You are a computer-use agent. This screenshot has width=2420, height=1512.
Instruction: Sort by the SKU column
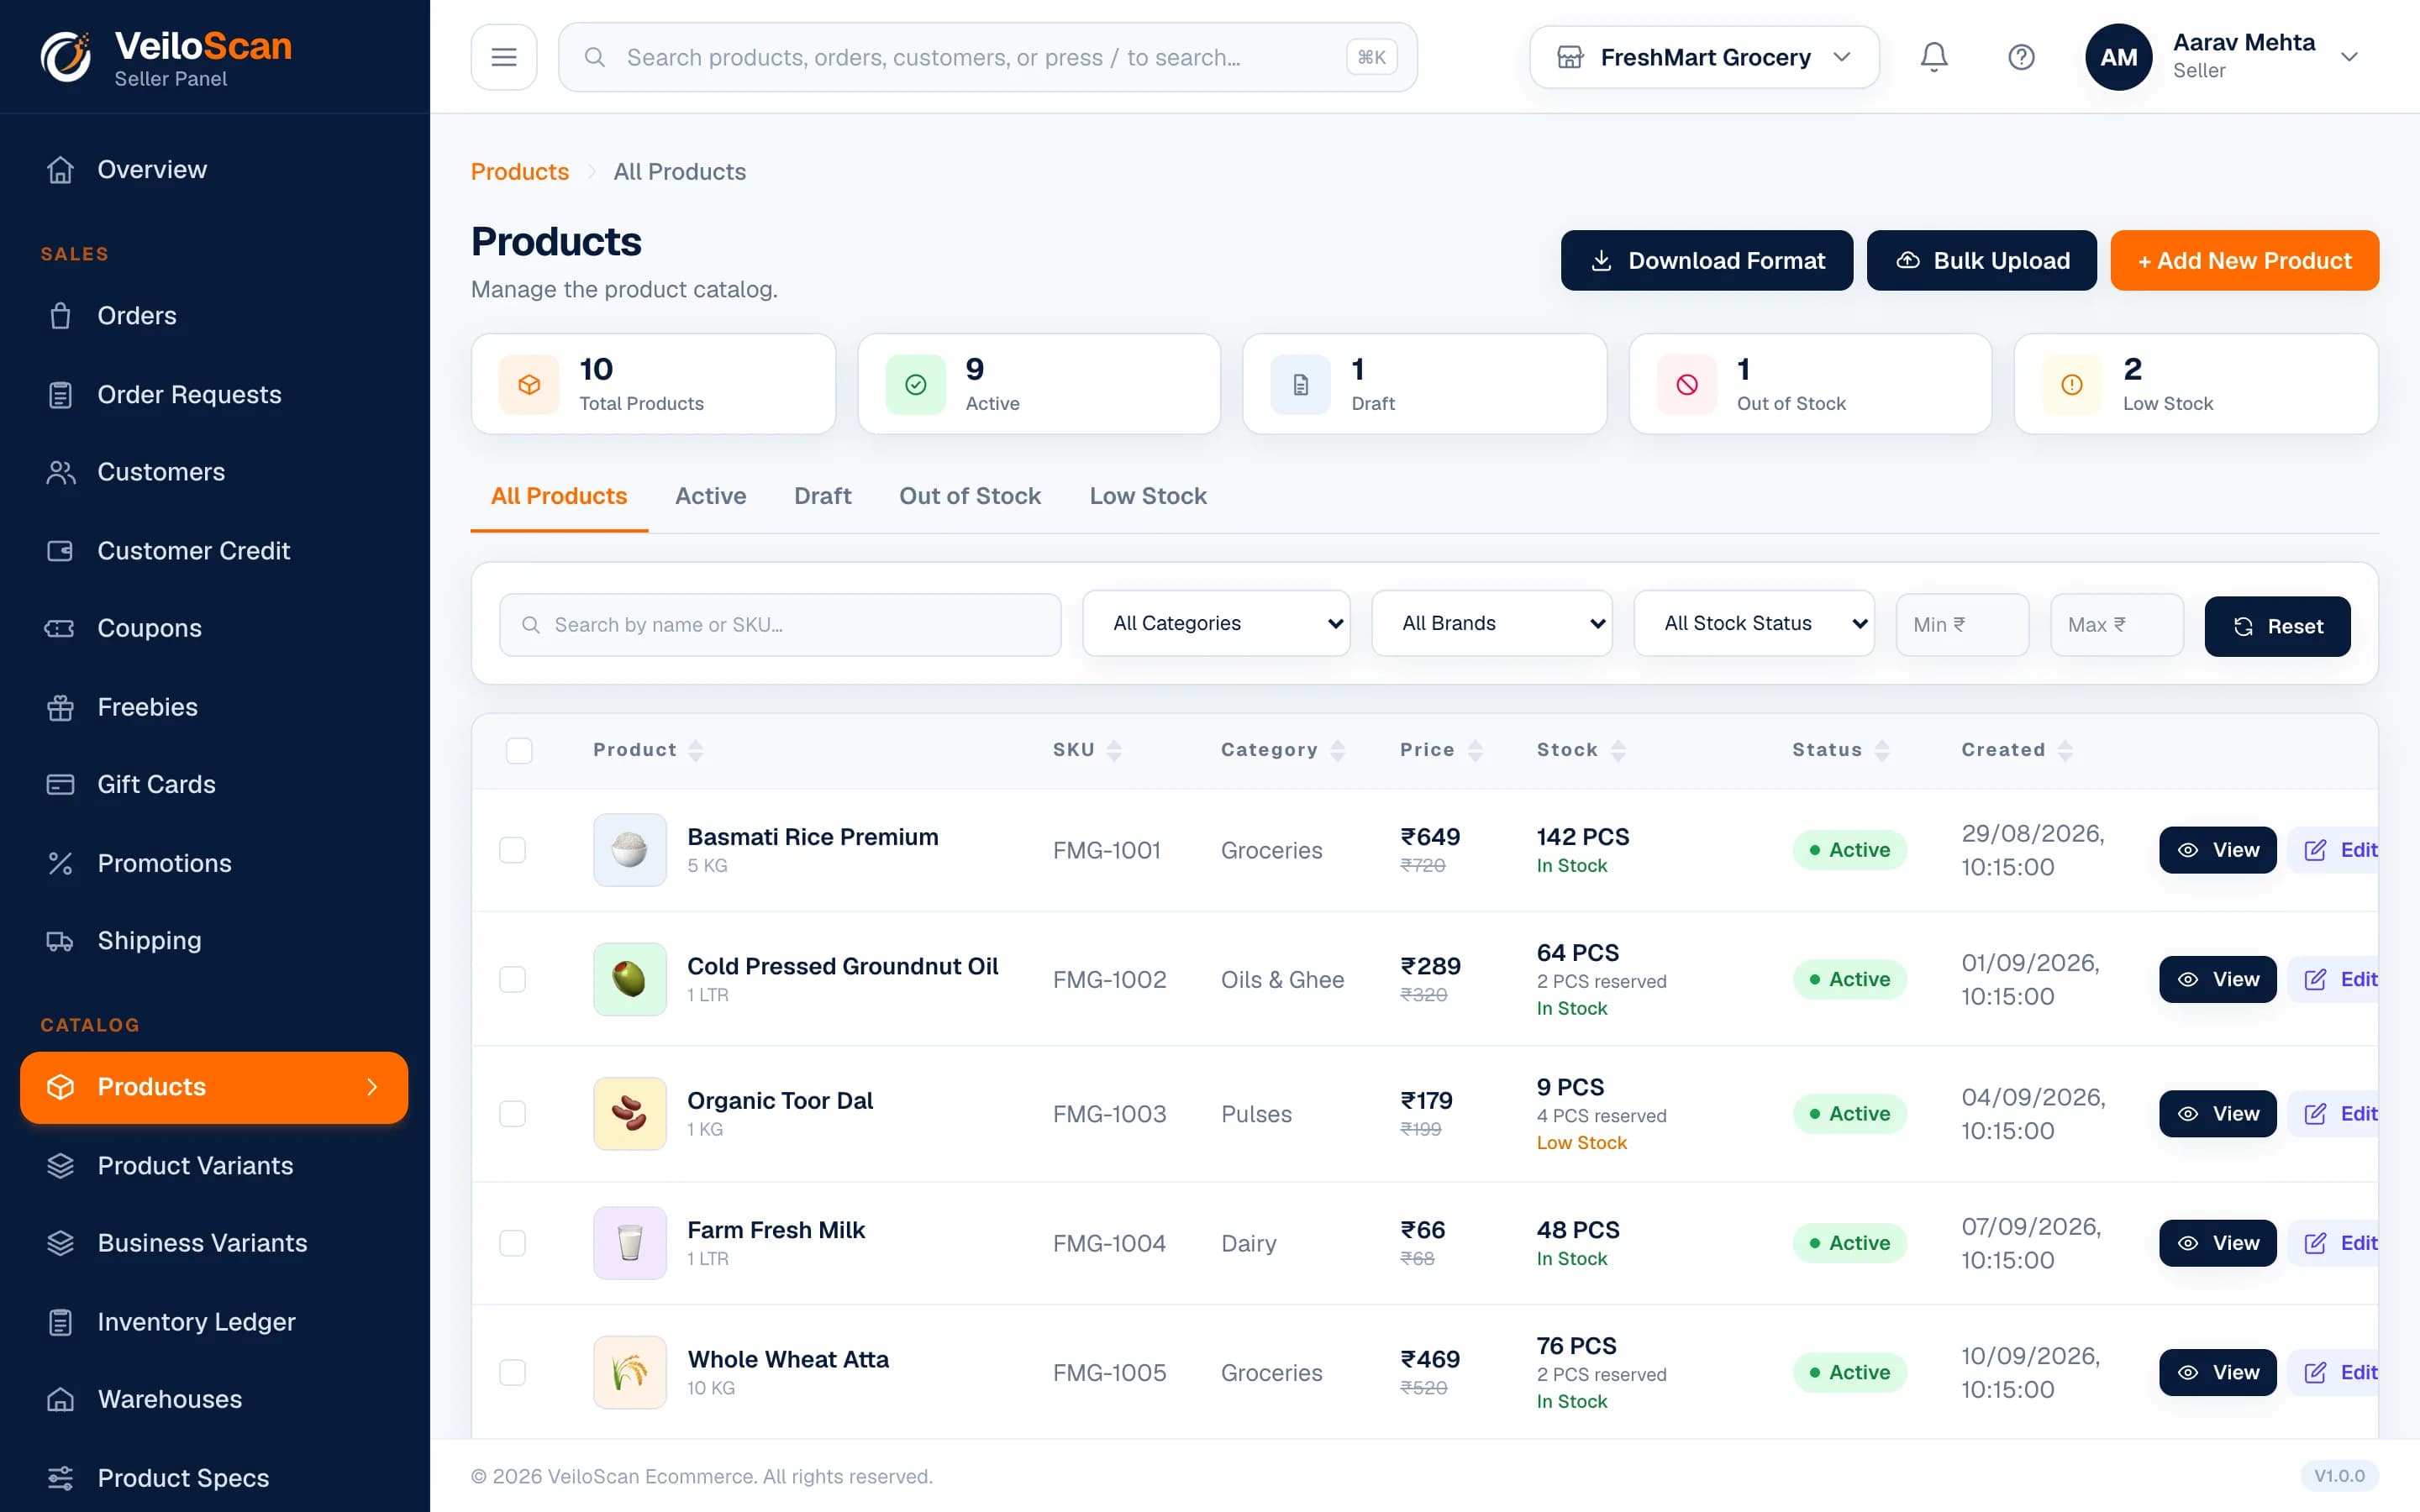coord(1087,750)
